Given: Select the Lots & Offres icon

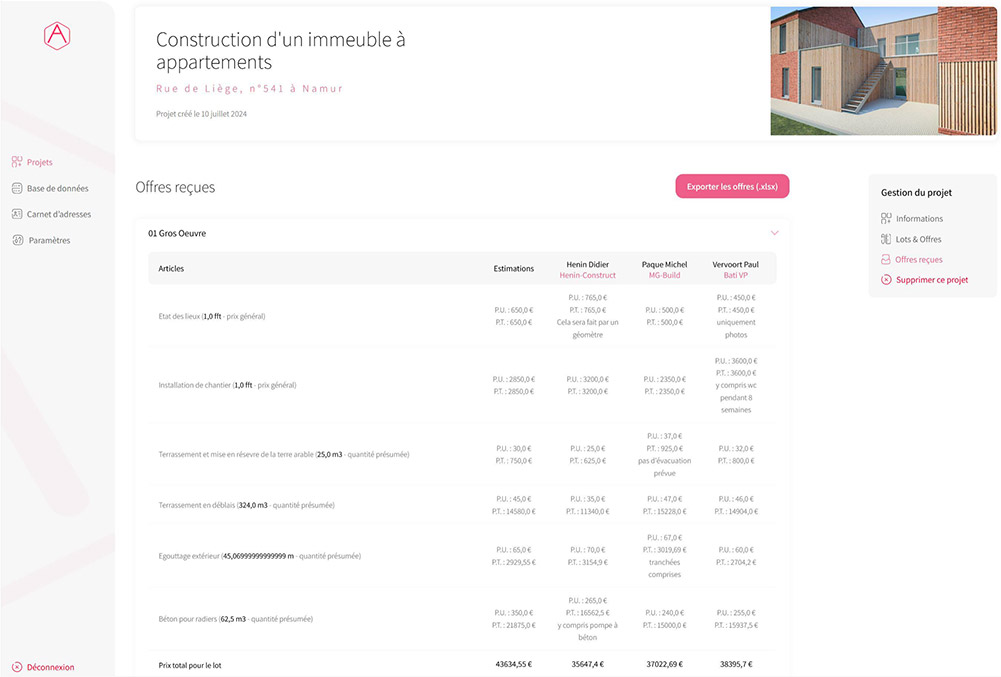Looking at the screenshot, I should pyautogui.click(x=887, y=239).
